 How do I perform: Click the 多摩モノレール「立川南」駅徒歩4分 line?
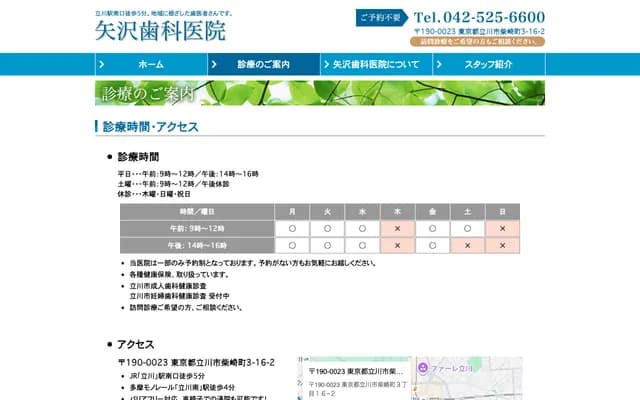click(x=182, y=387)
